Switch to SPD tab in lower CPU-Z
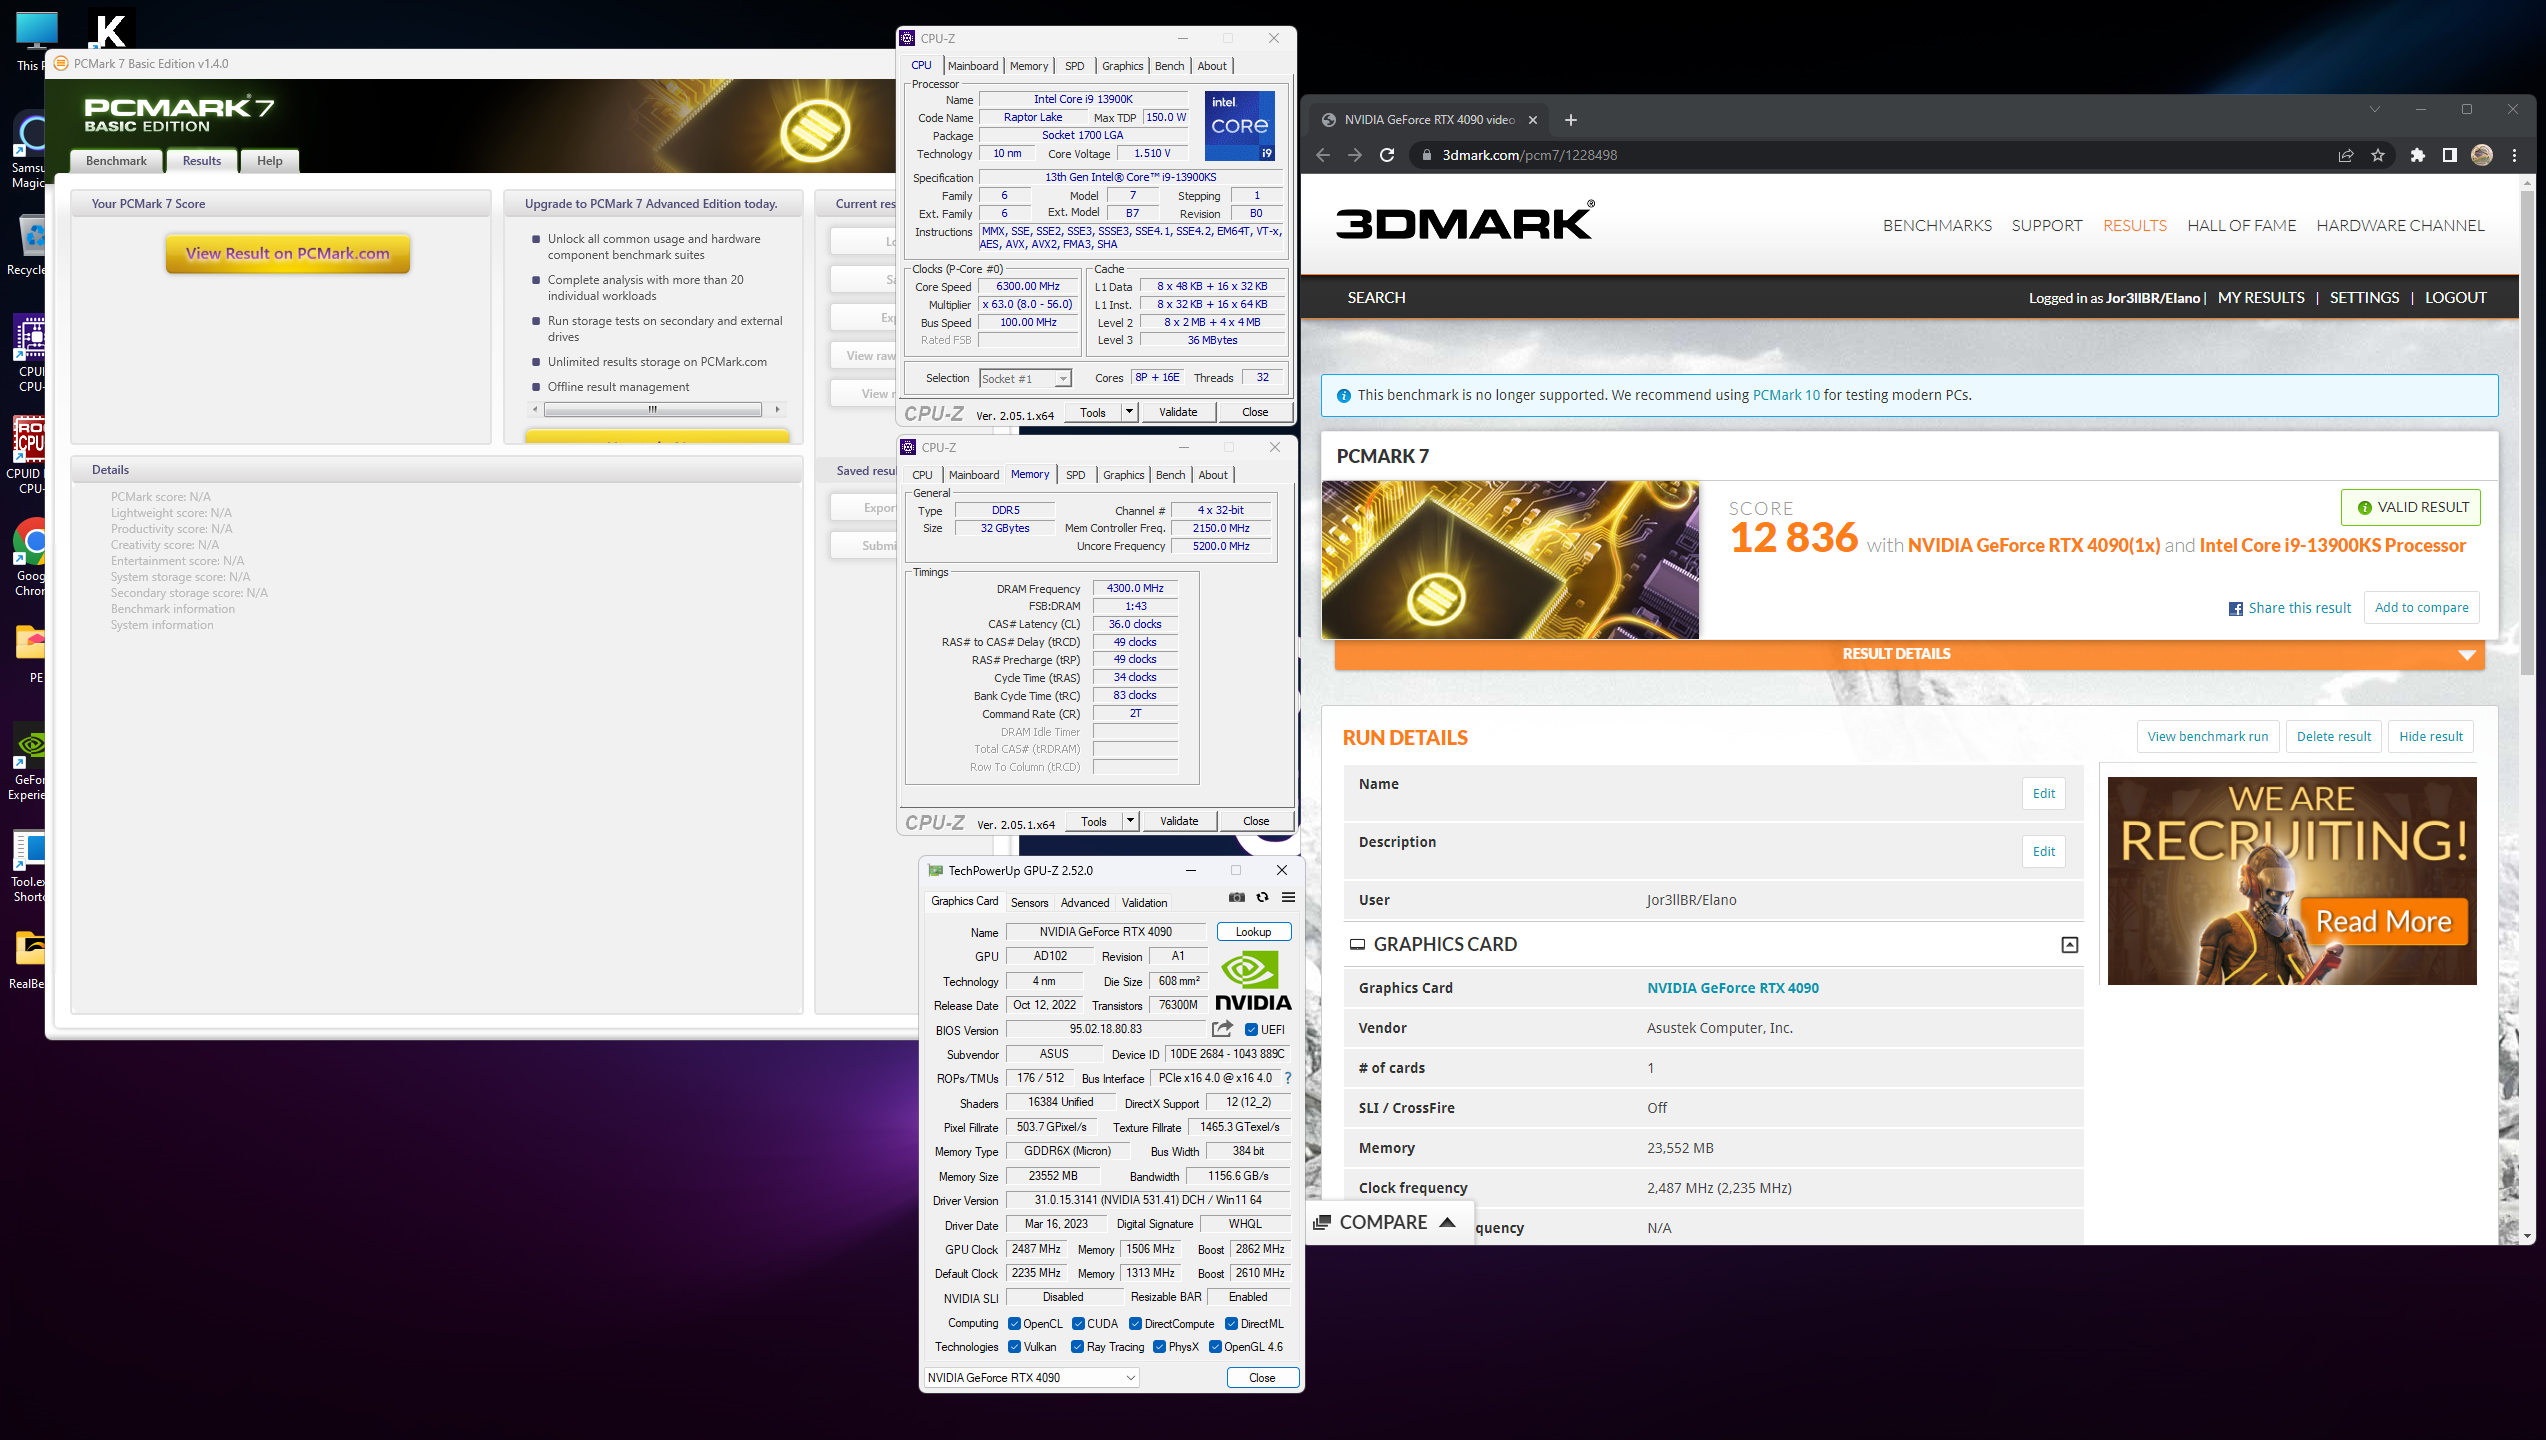The image size is (2546, 1440). tap(1075, 475)
